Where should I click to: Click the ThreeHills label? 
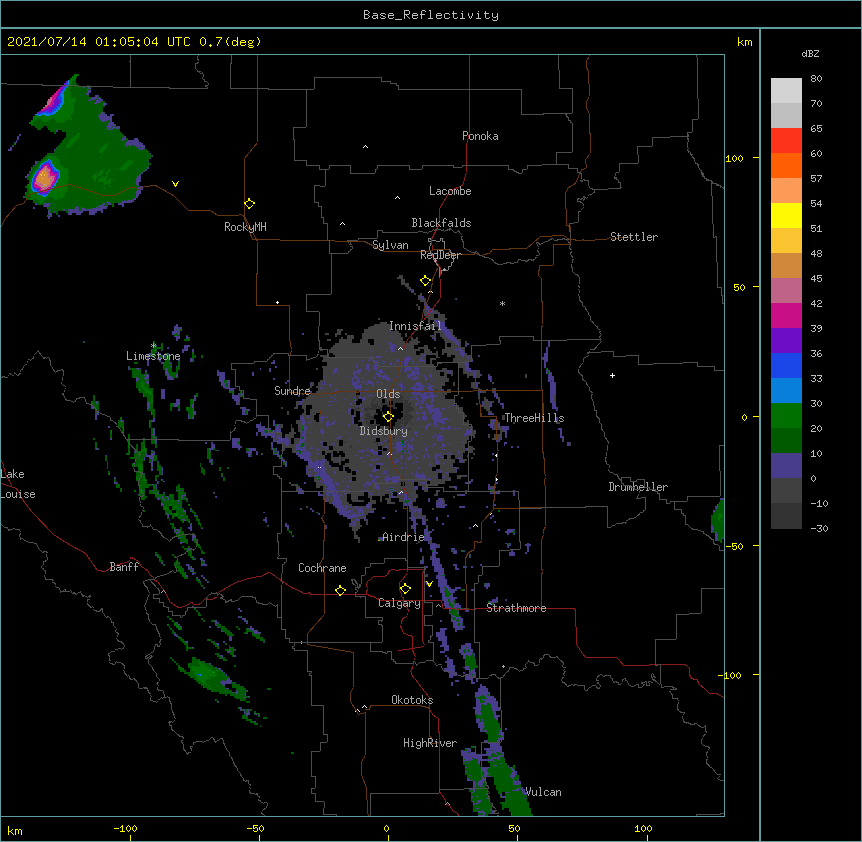534,418
